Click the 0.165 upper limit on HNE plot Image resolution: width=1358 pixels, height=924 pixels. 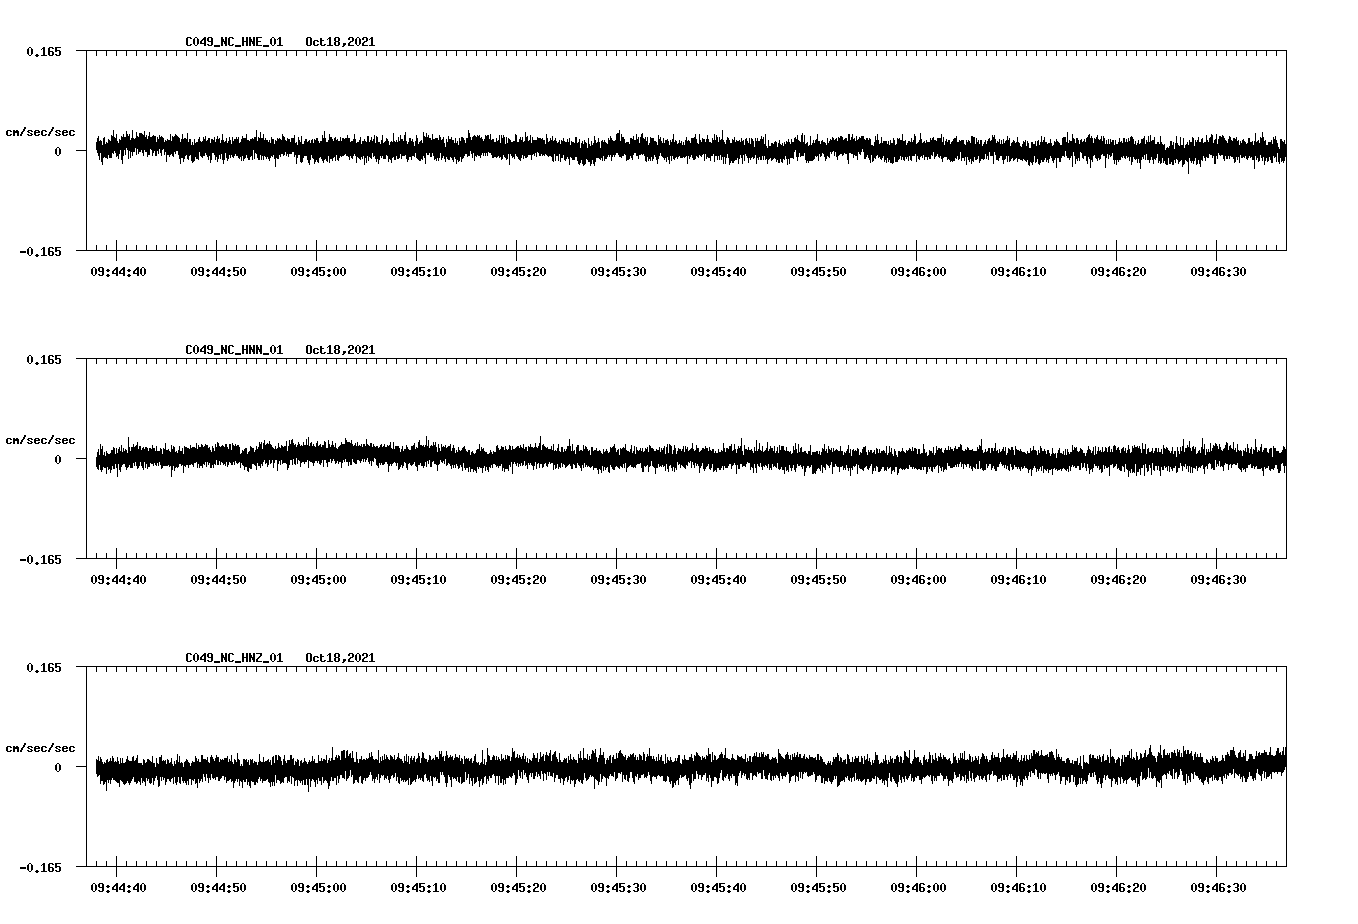coord(44,51)
